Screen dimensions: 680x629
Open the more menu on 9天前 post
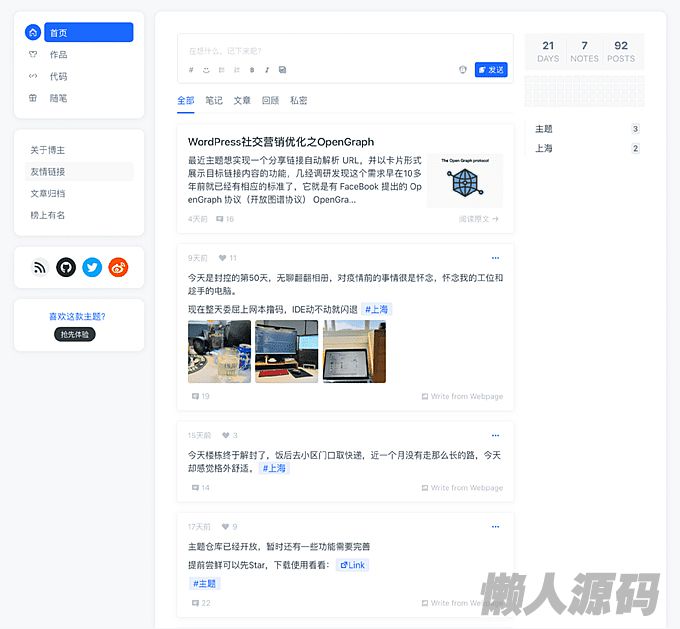point(495,258)
